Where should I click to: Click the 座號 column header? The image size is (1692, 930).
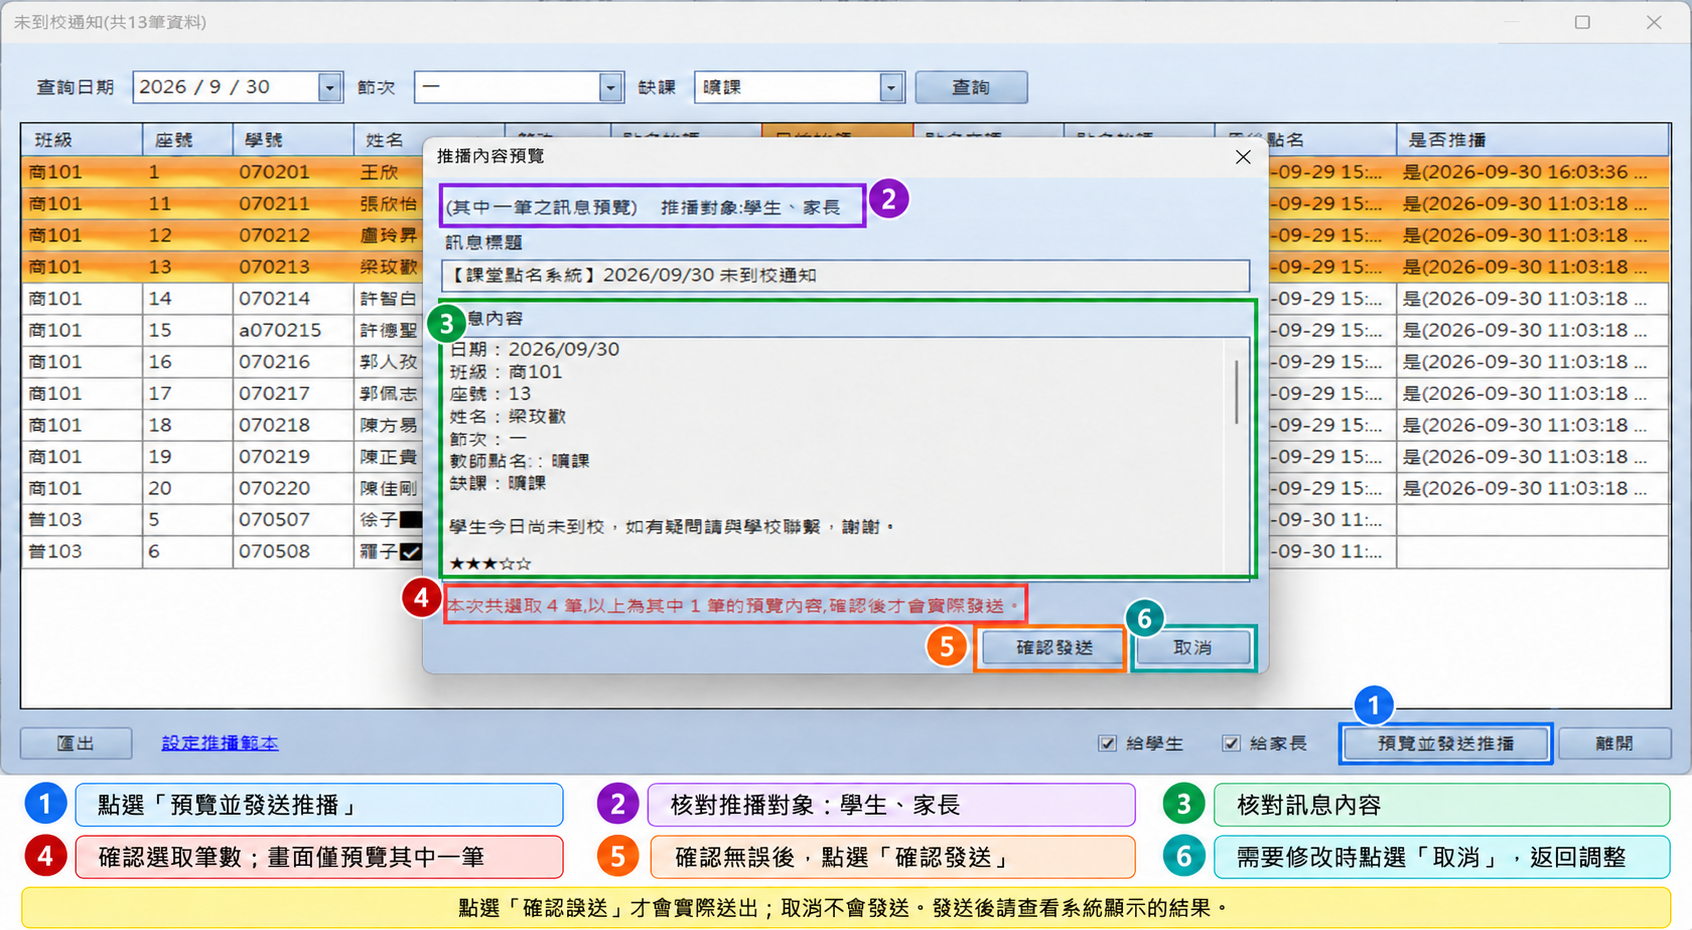[x=188, y=140]
